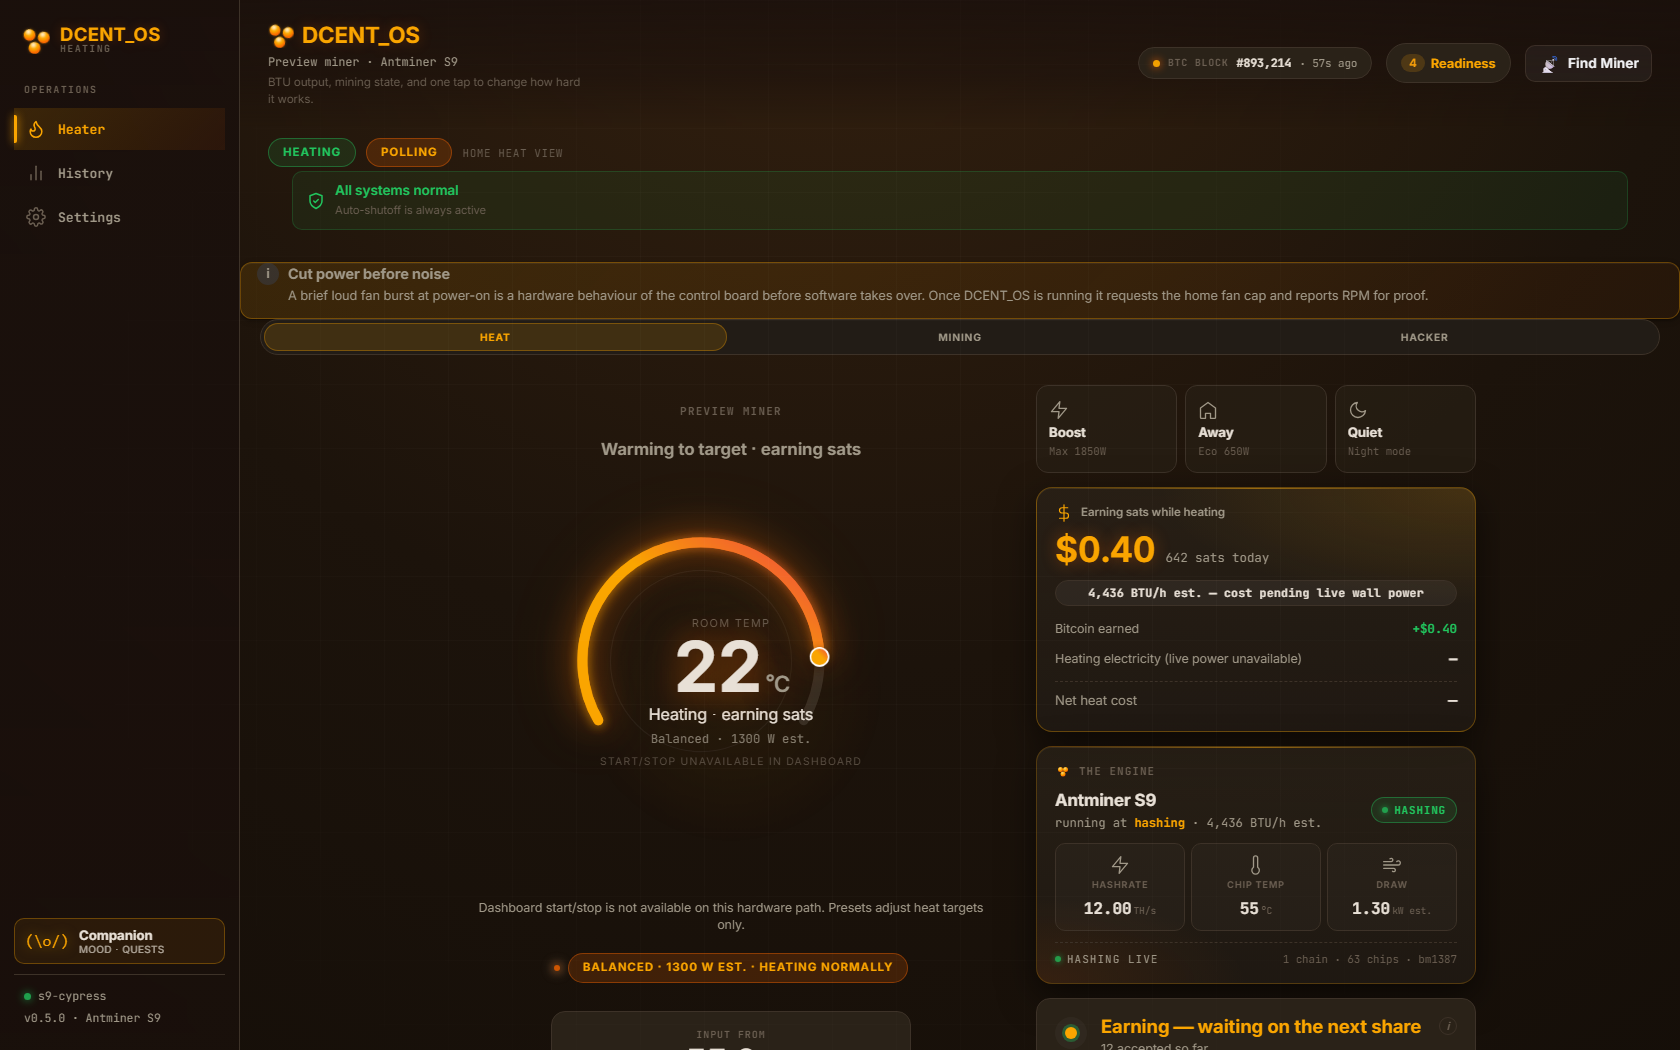Click the 642 sats today text
This screenshot has height=1050, width=1680.
click(1217, 558)
